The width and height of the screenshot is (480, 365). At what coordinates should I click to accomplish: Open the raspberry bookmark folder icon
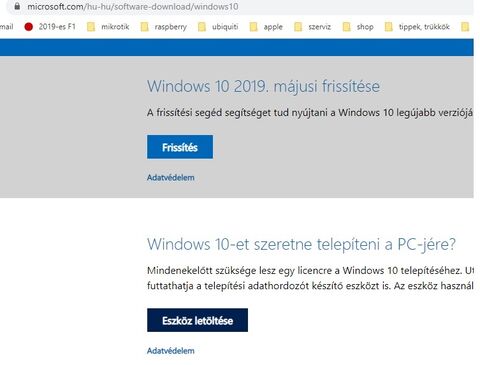pyautogui.click(x=144, y=27)
